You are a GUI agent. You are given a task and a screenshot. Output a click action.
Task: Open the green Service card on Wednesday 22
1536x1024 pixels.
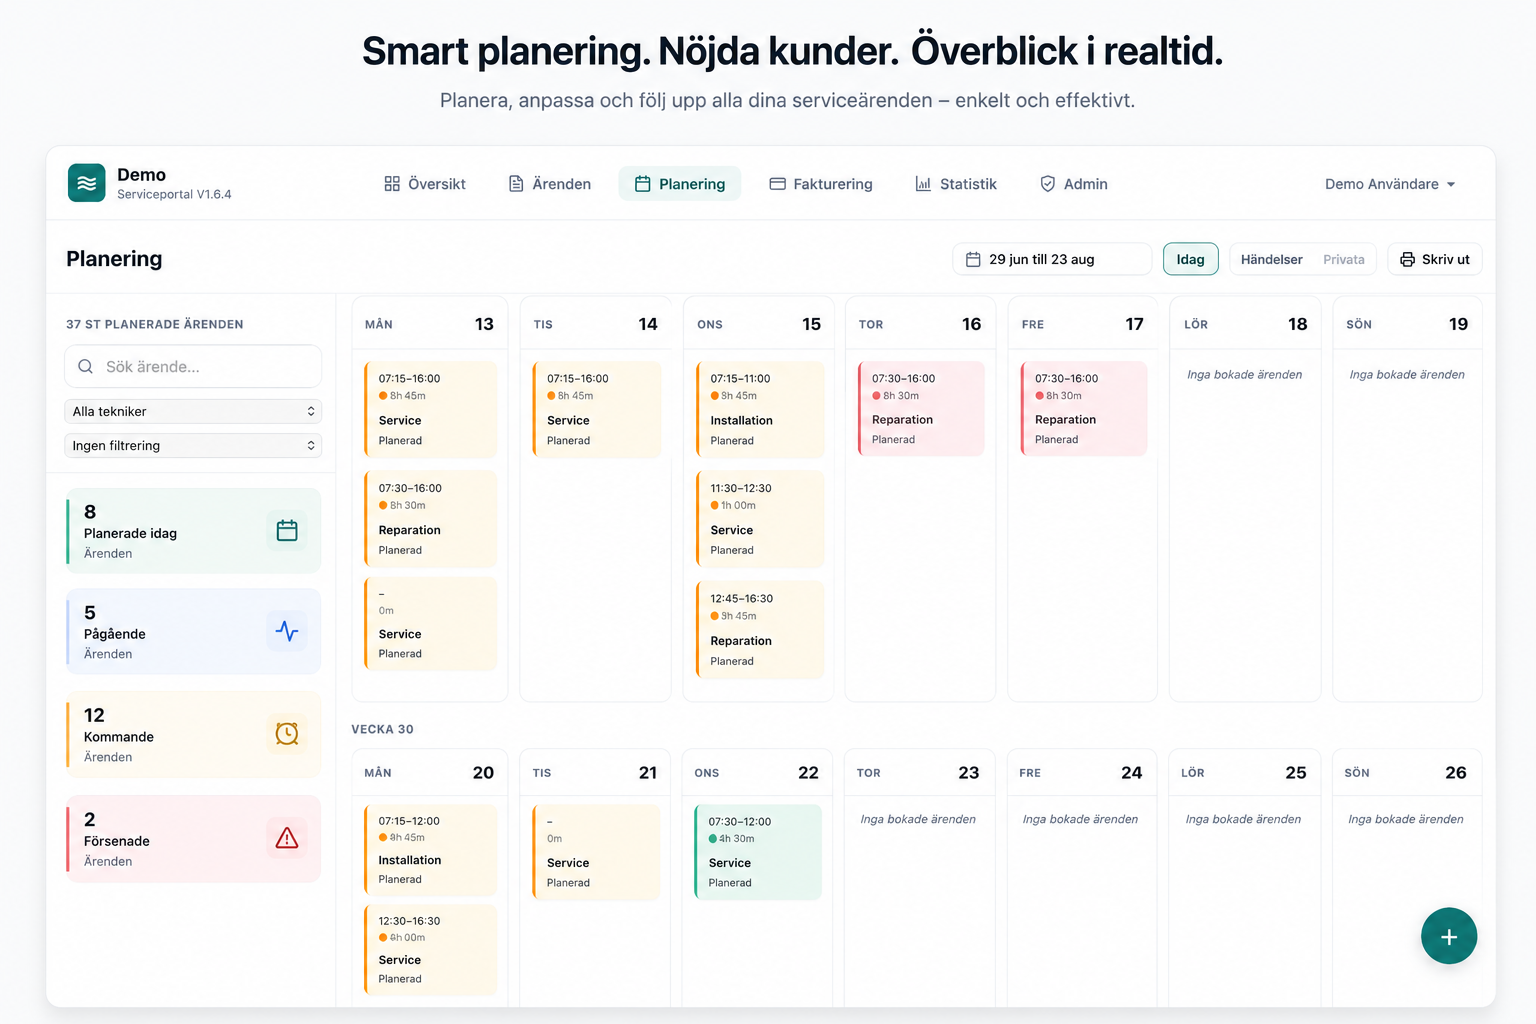click(x=758, y=852)
